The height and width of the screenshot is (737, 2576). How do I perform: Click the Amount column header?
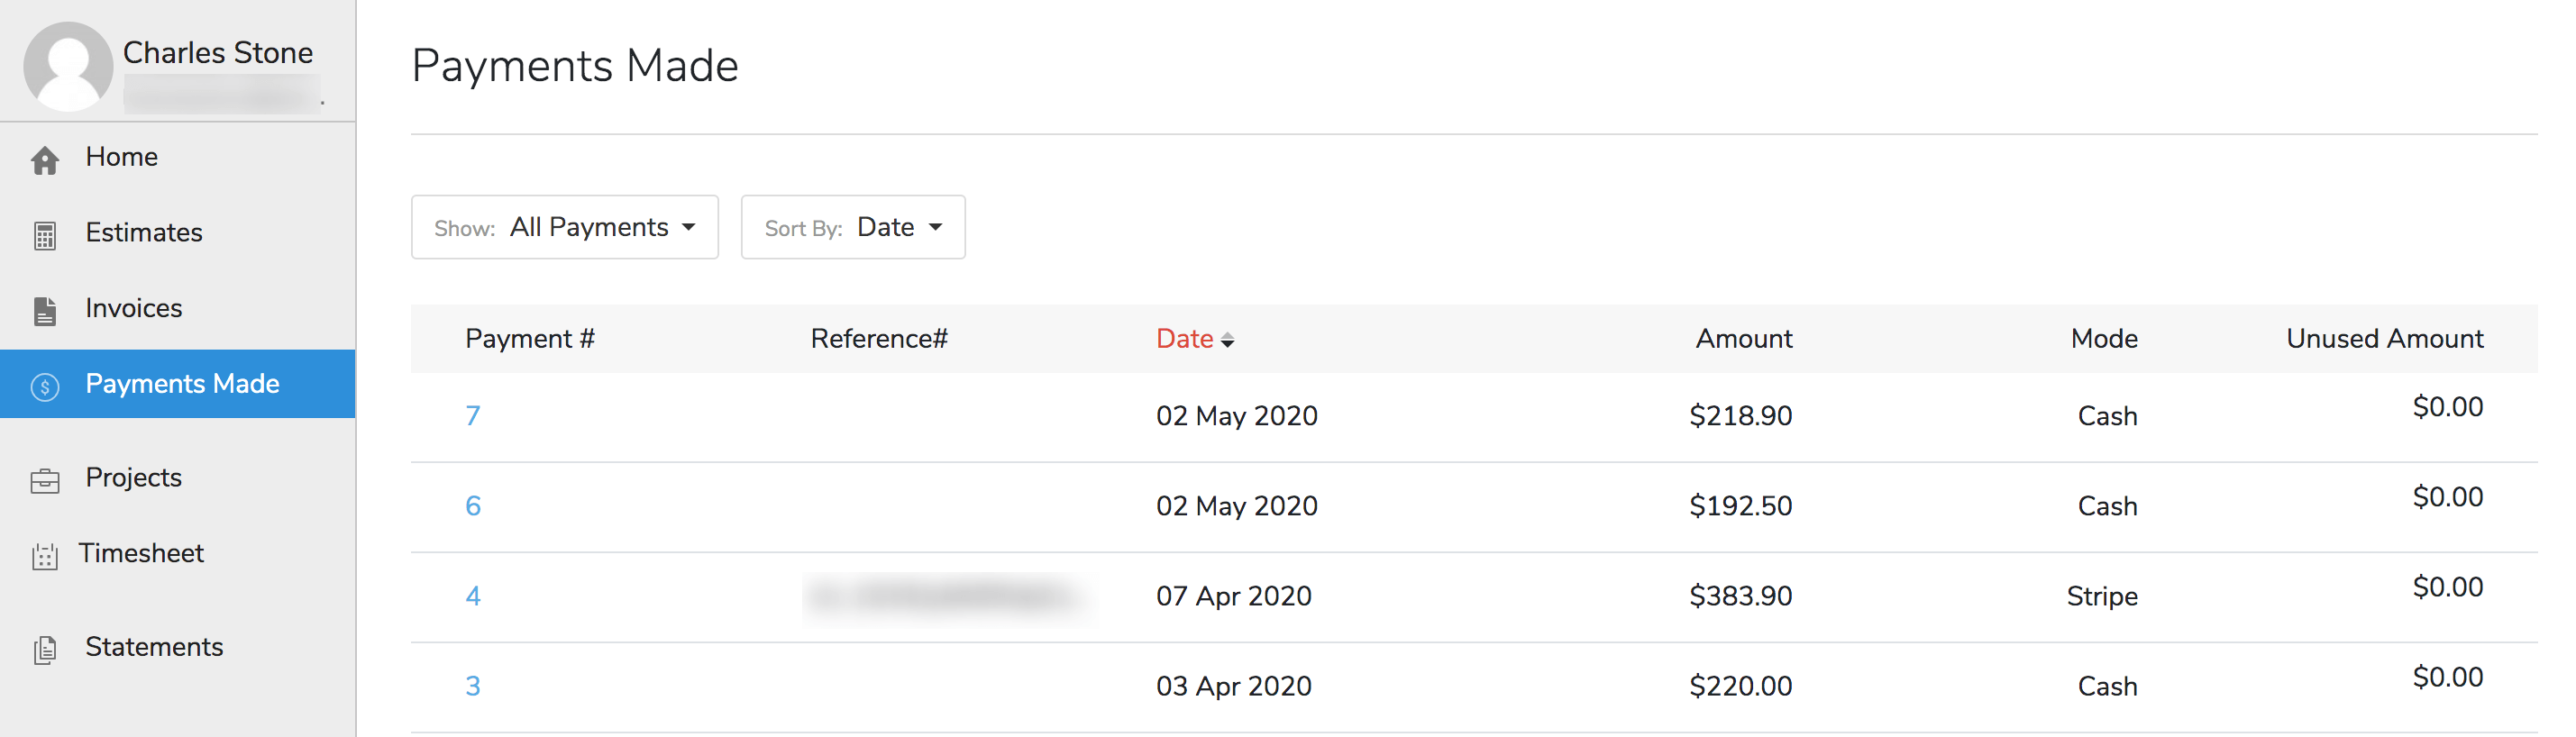coord(1743,339)
